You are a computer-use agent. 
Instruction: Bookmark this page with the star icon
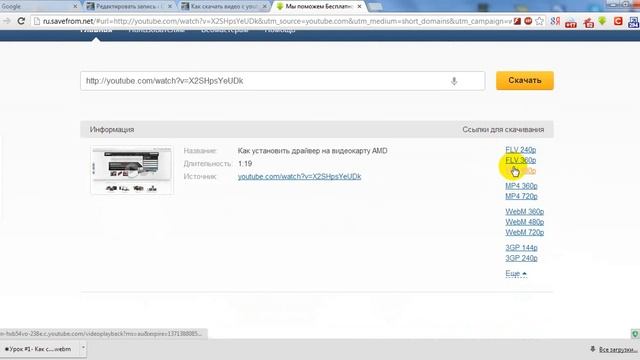point(540,21)
